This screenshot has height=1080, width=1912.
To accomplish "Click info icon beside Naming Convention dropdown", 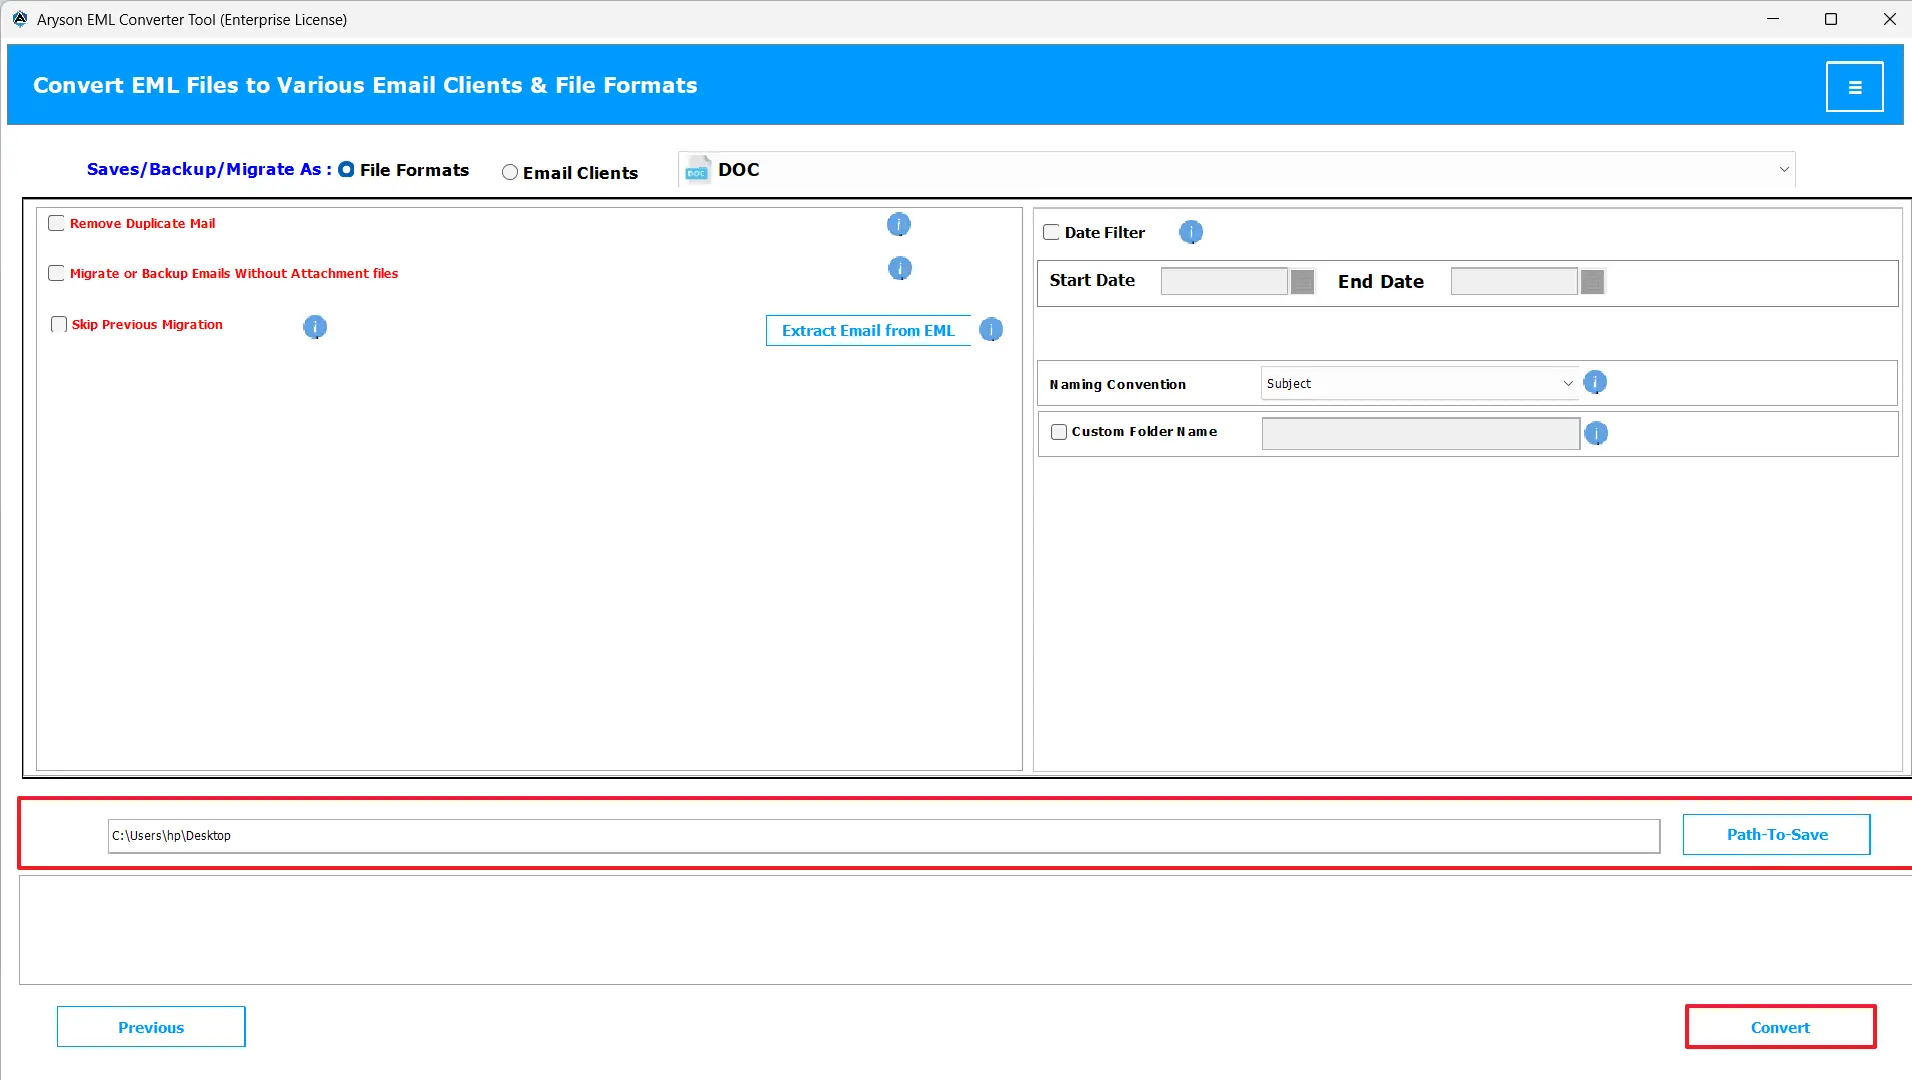I will pos(1595,383).
